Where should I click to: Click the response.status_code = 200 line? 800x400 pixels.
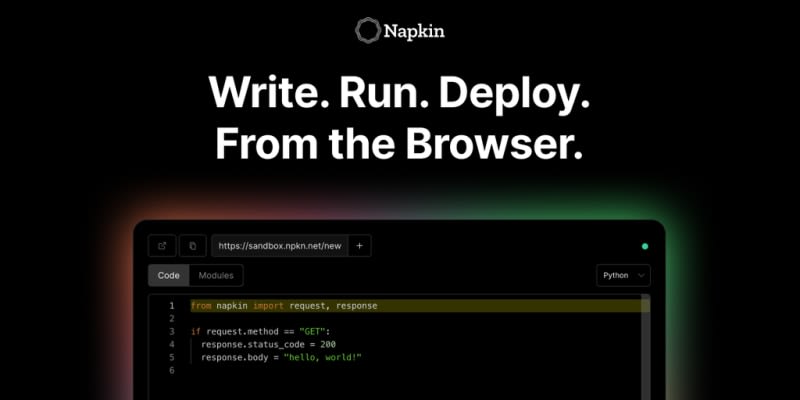(268, 344)
